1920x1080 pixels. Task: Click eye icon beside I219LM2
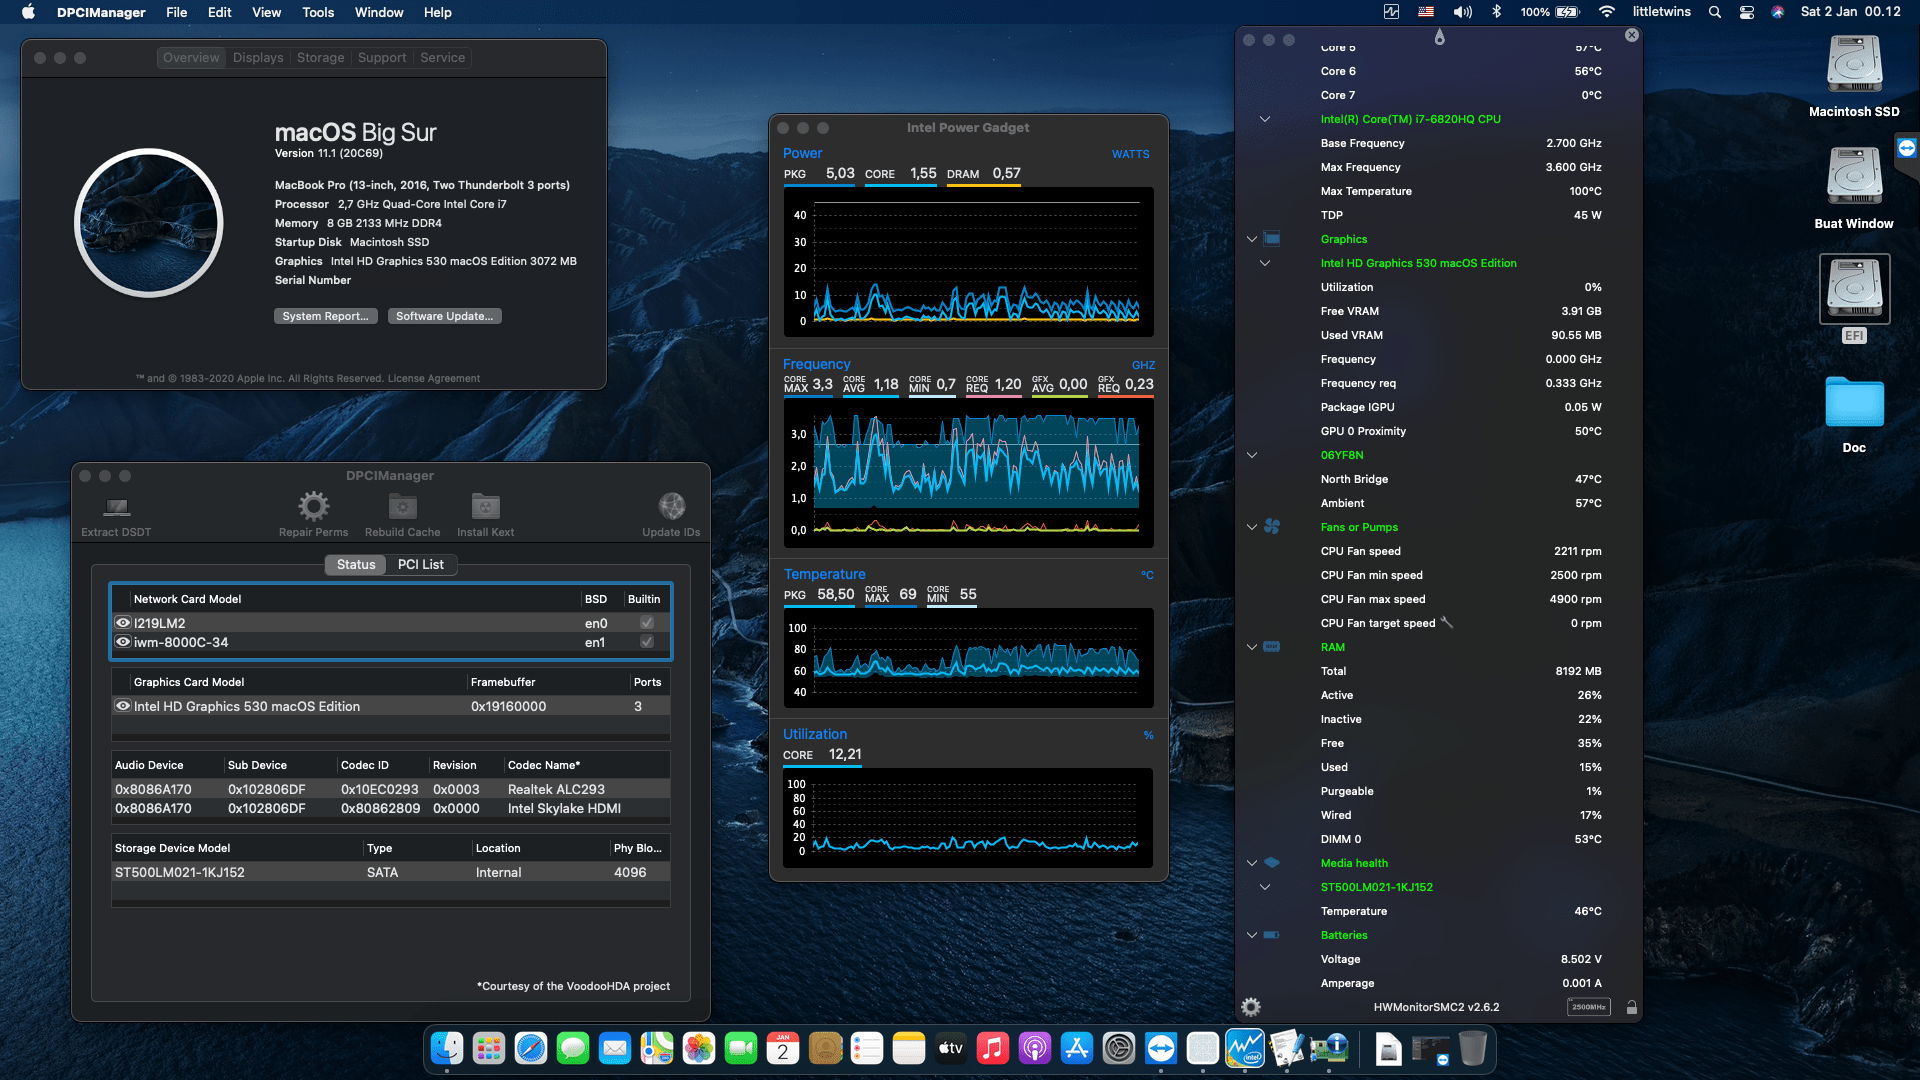click(x=123, y=622)
